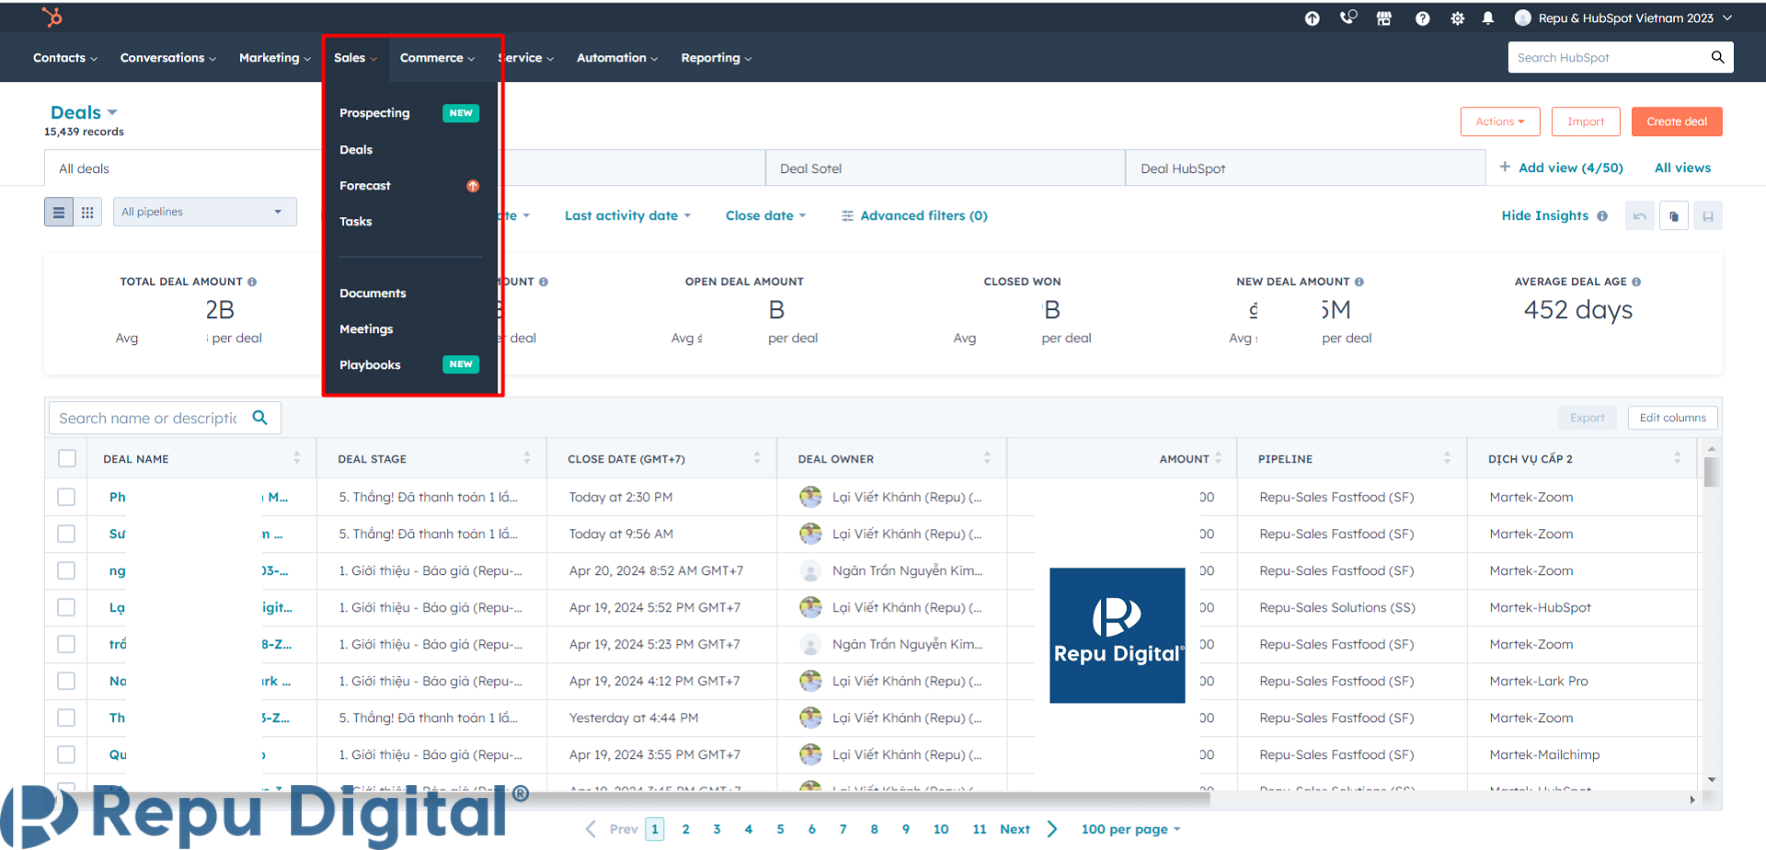This screenshot has width=1766, height=850.
Task: Sort by Pipeline column arrows
Action: (x=1447, y=458)
